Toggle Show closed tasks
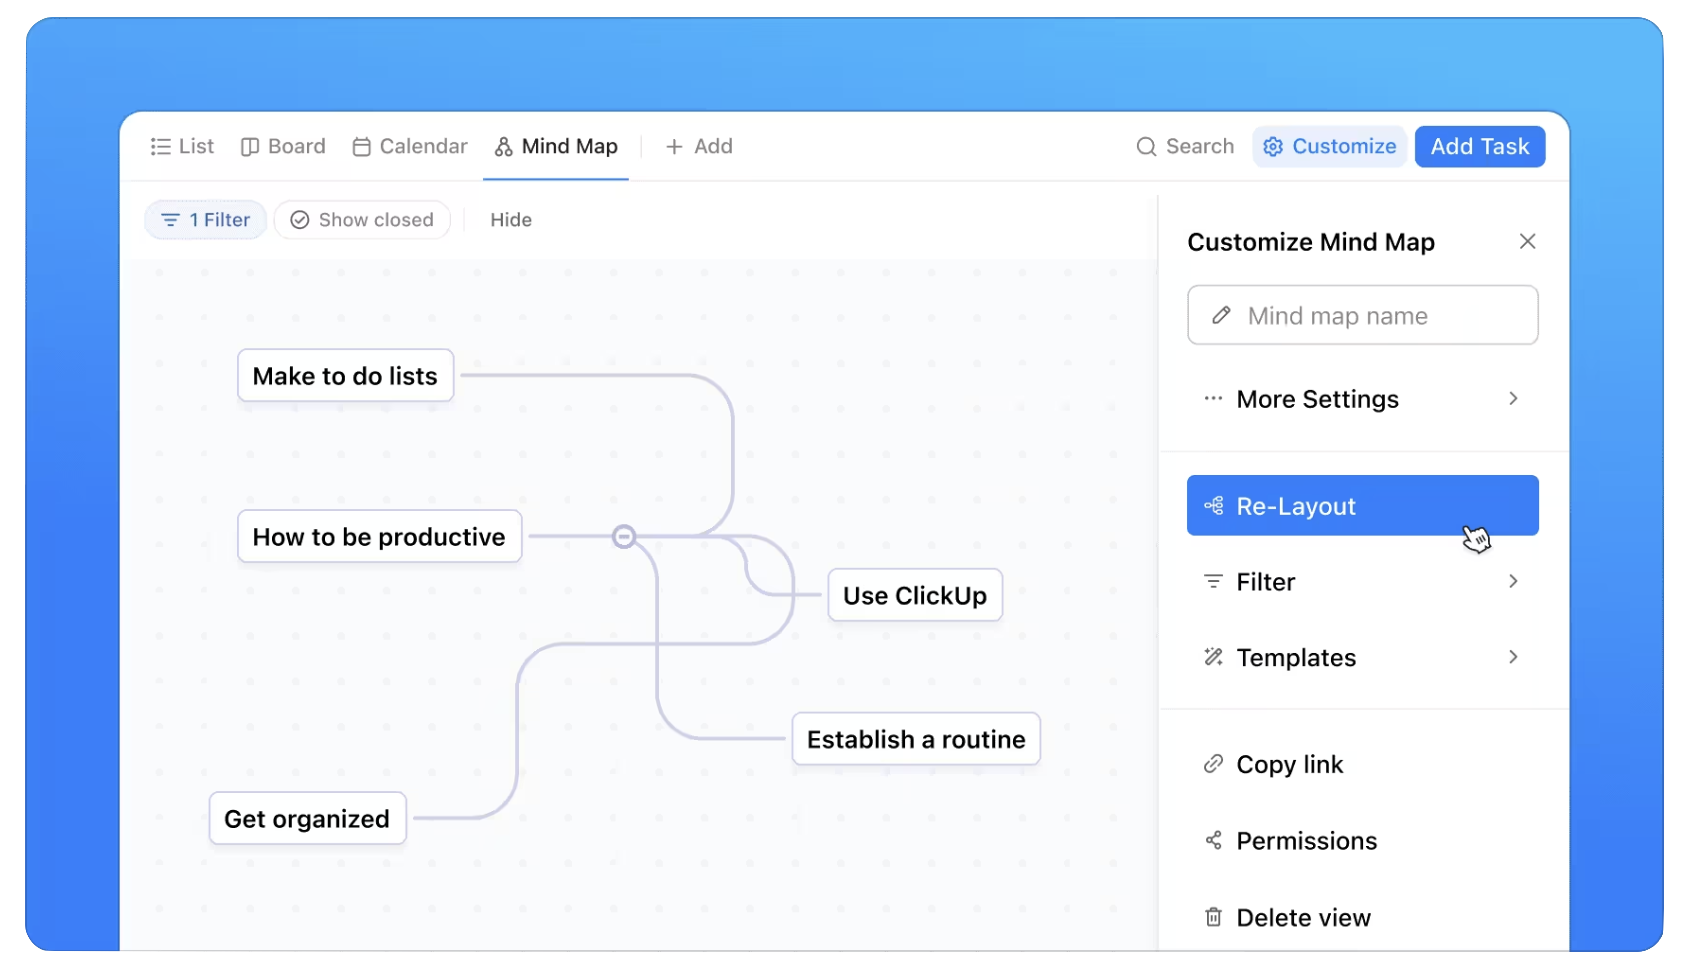The width and height of the screenshot is (1690, 974). [362, 219]
